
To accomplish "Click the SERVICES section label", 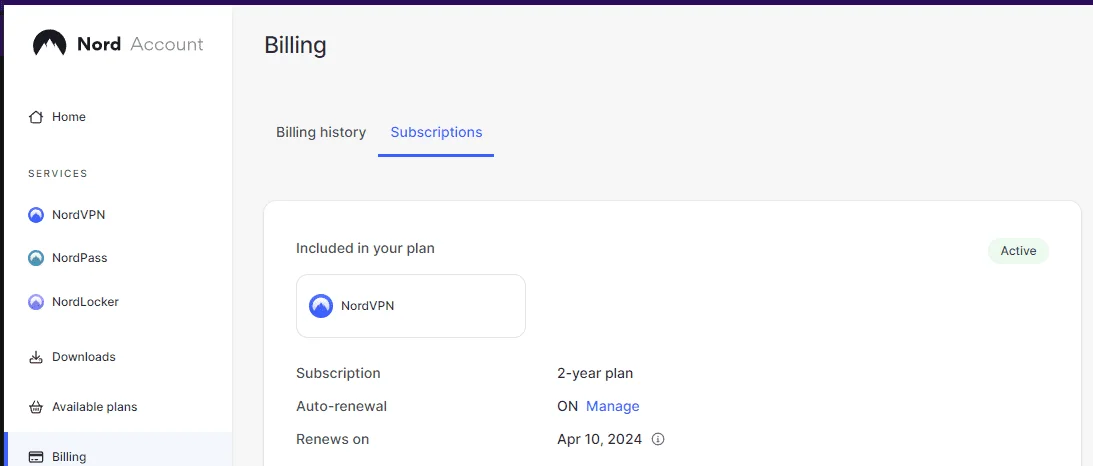I will pyautogui.click(x=58, y=173).
